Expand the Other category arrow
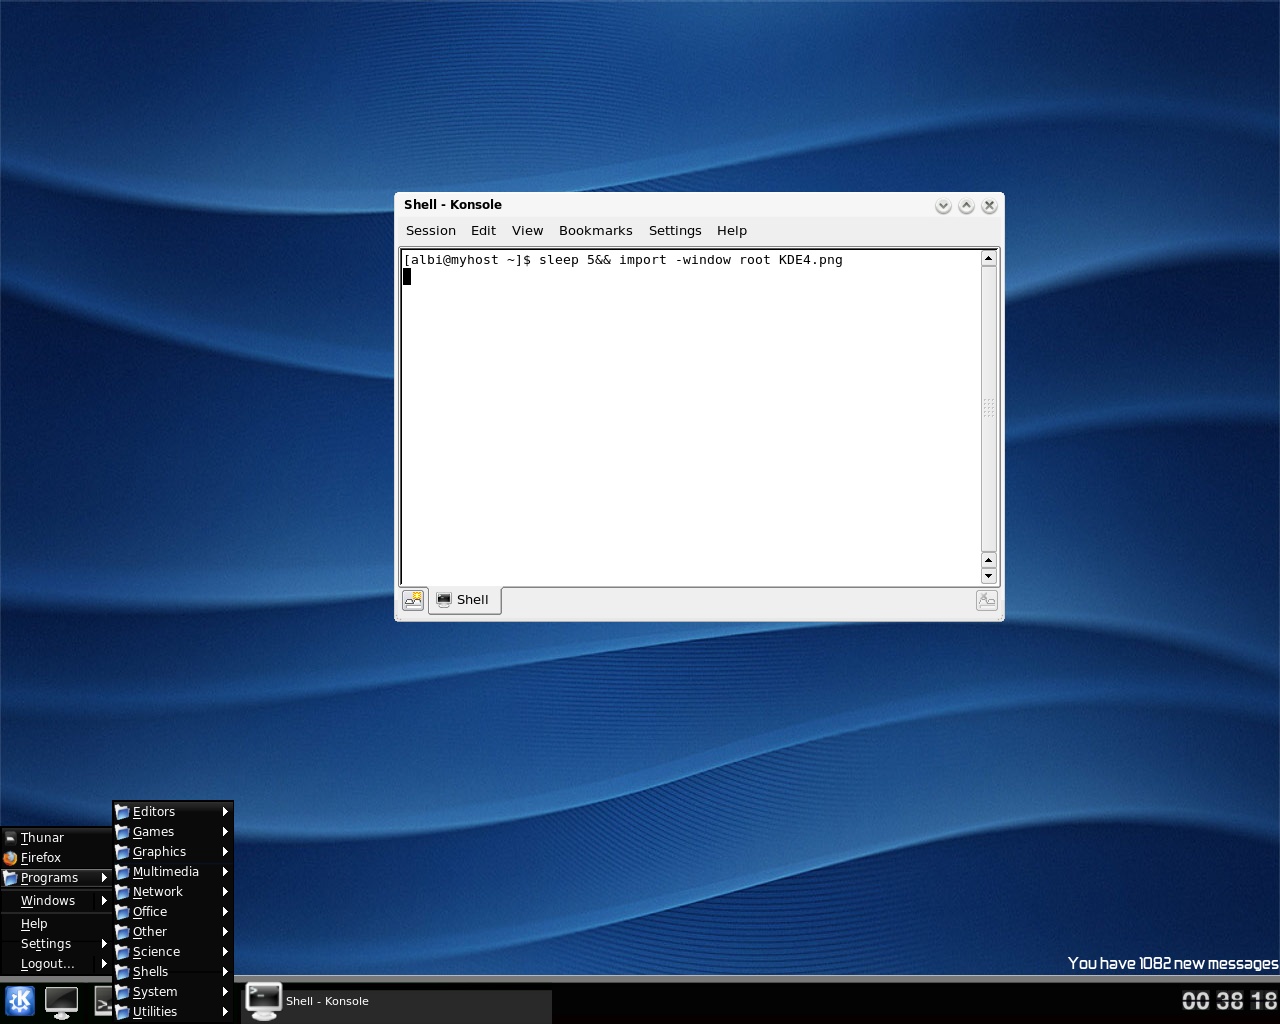1280x1024 pixels. coord(225,932)
